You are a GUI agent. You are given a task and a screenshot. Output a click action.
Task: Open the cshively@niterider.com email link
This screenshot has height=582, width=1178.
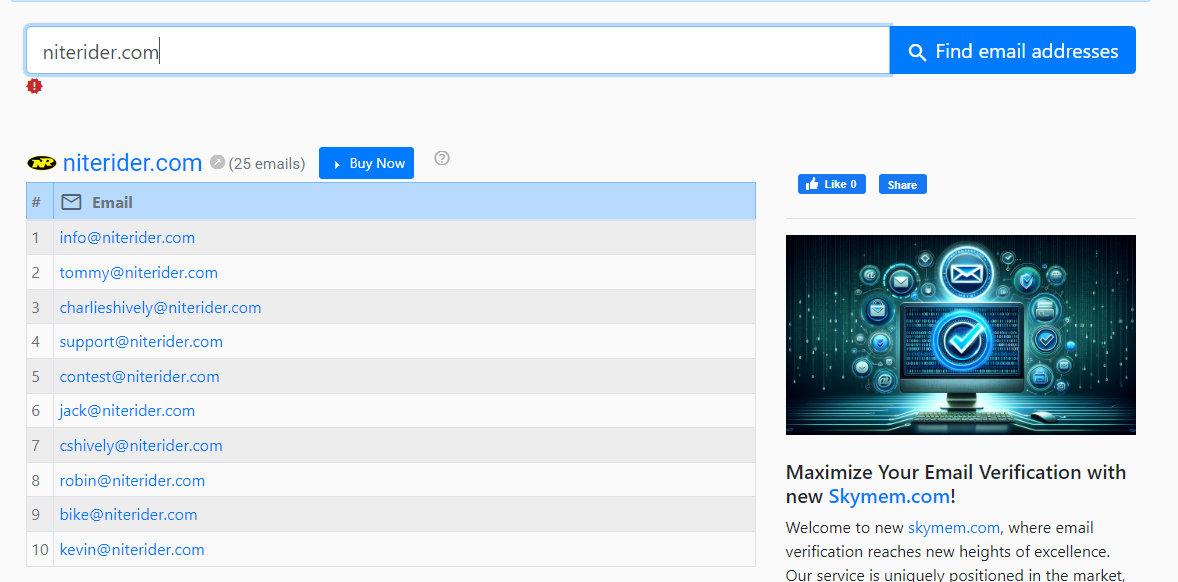[x=141, y=445]
